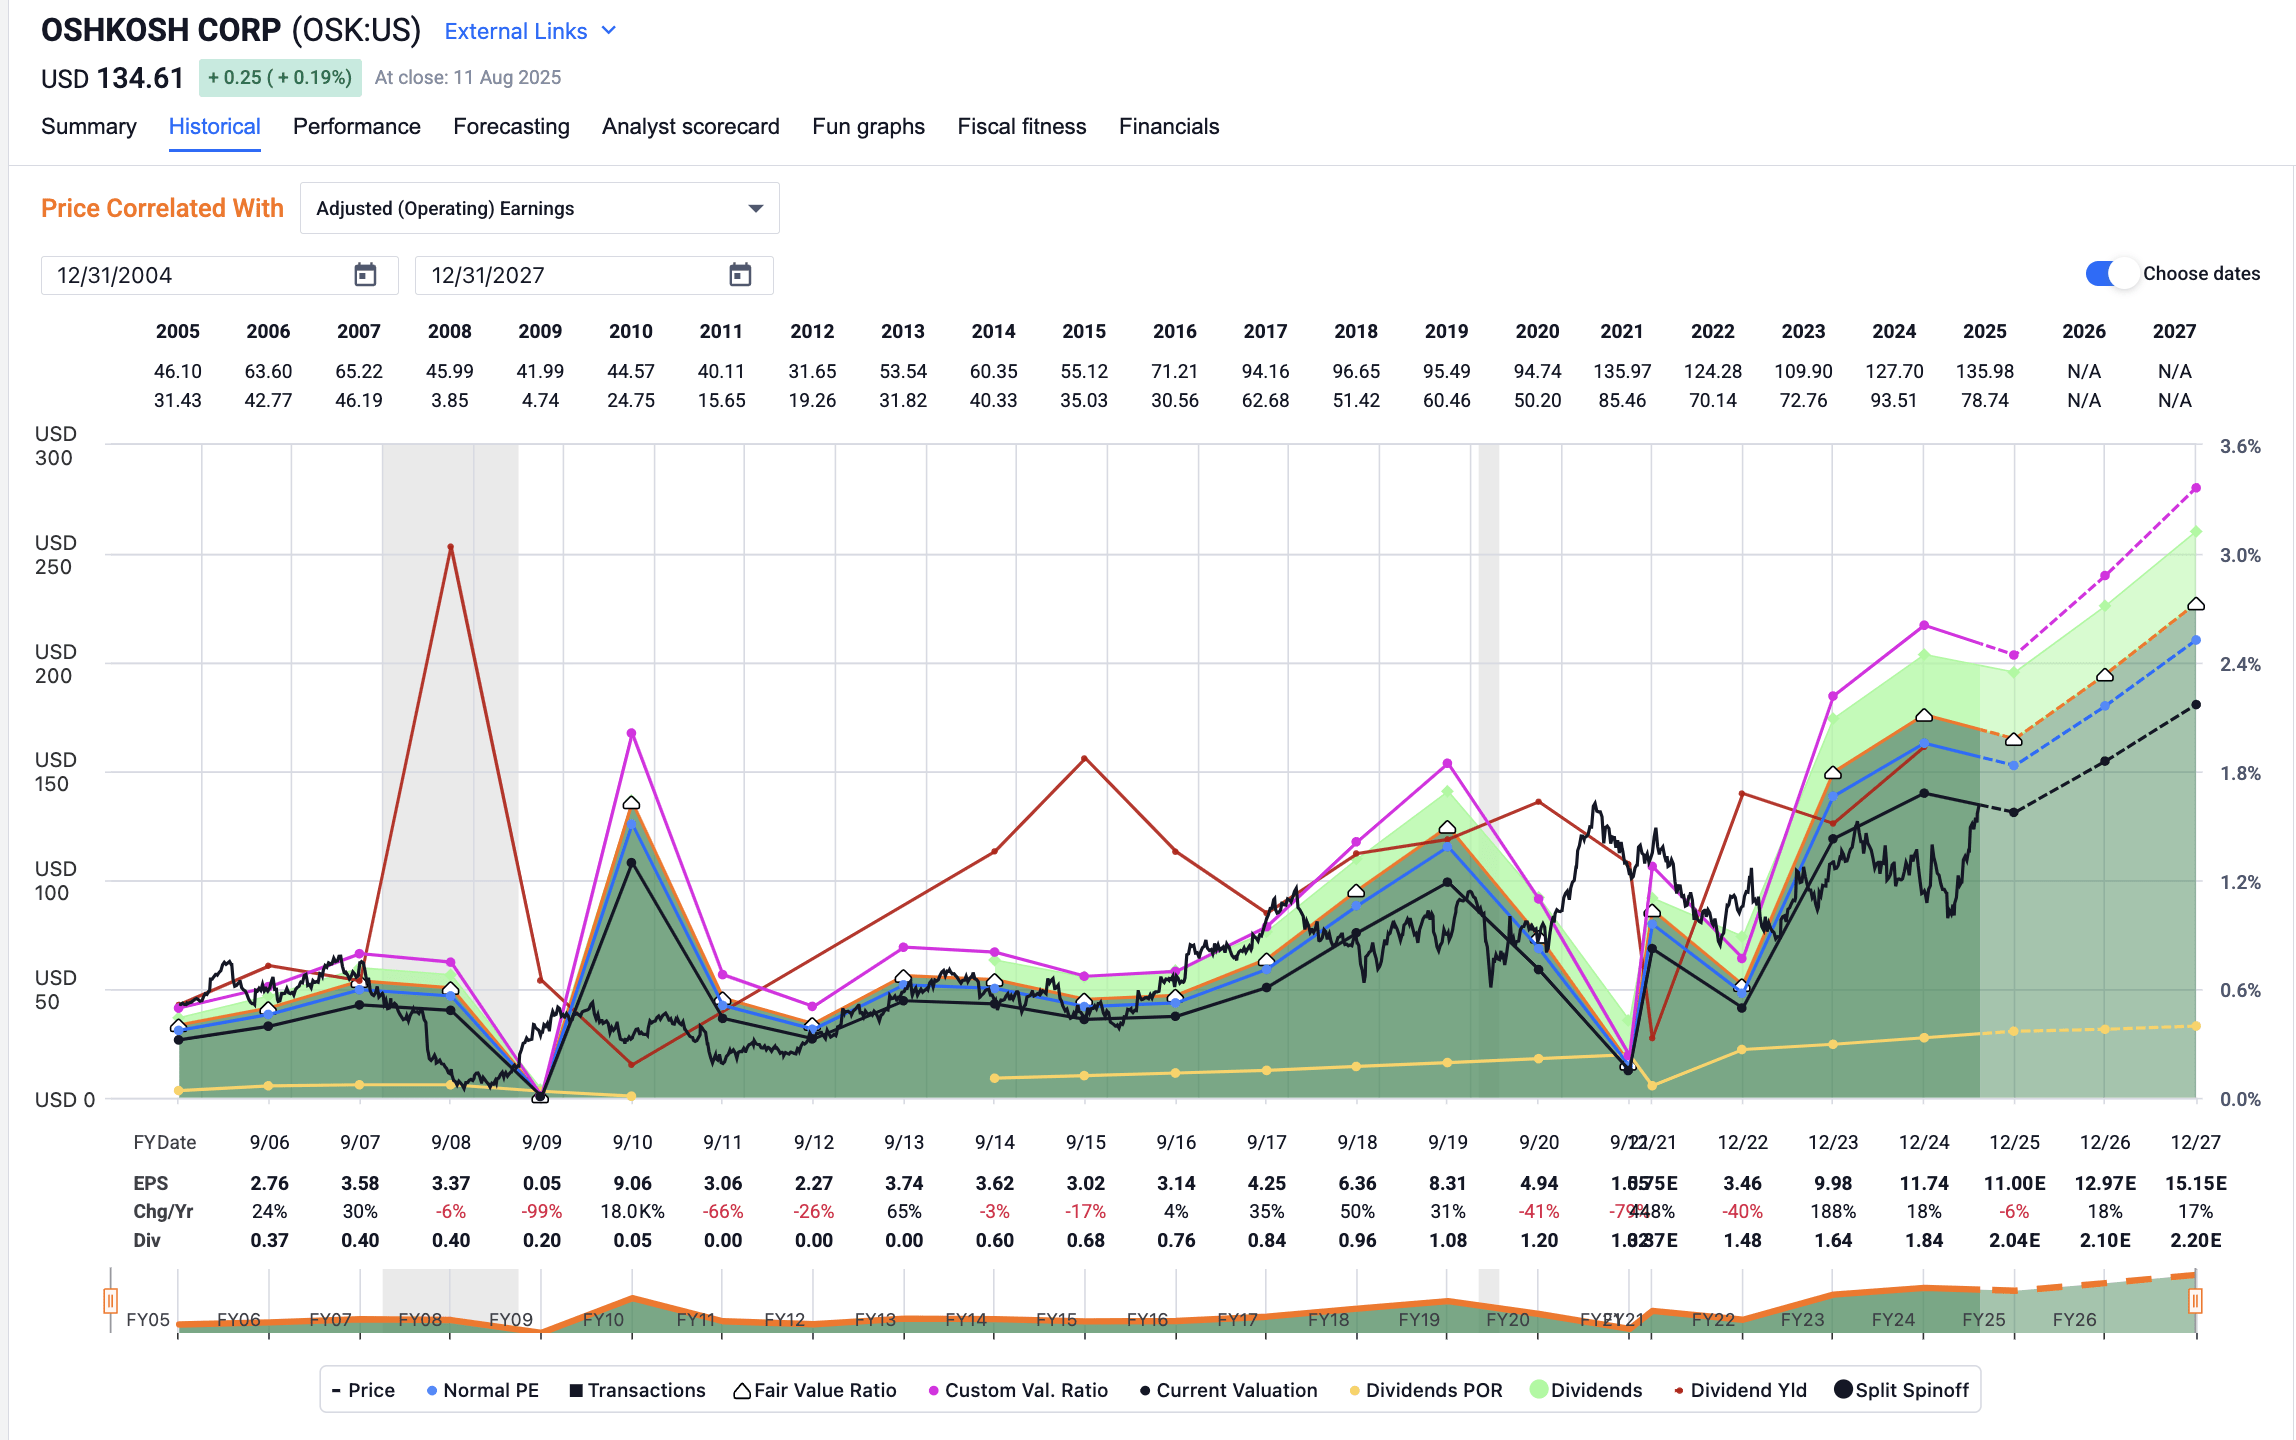Click the Dividend Yld red legend marker
This screenshot has height=1440, width=2296.
pos(1678,1390)
